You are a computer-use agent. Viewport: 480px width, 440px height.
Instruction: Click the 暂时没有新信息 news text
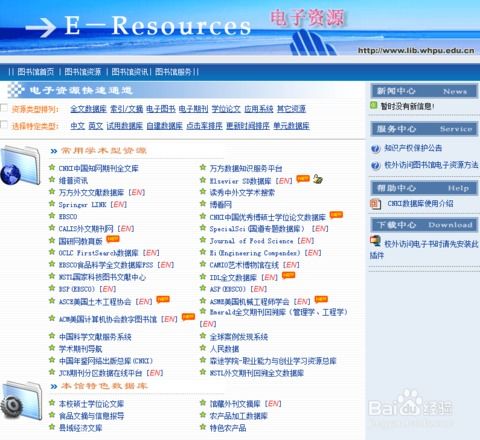tap(407, 106)
